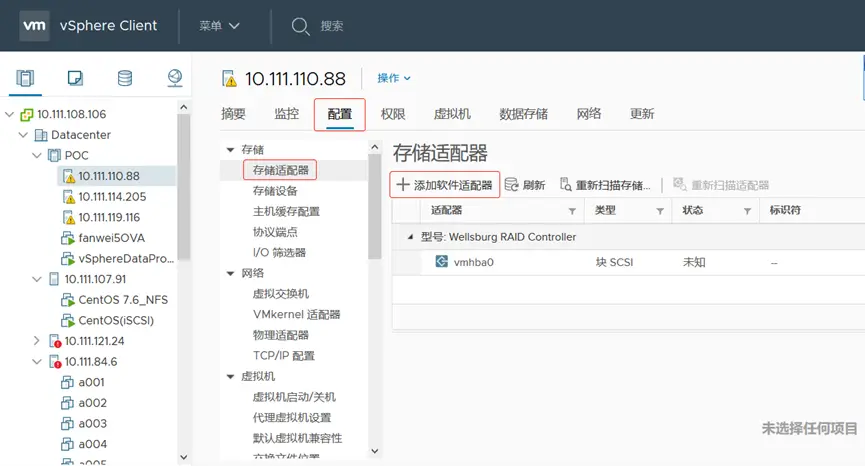Image resolution: width=865 pixels, height=466 pixels.
Task: Click the VM icon beside CentOS 7.6_NFS
Action: coord(67,300)
